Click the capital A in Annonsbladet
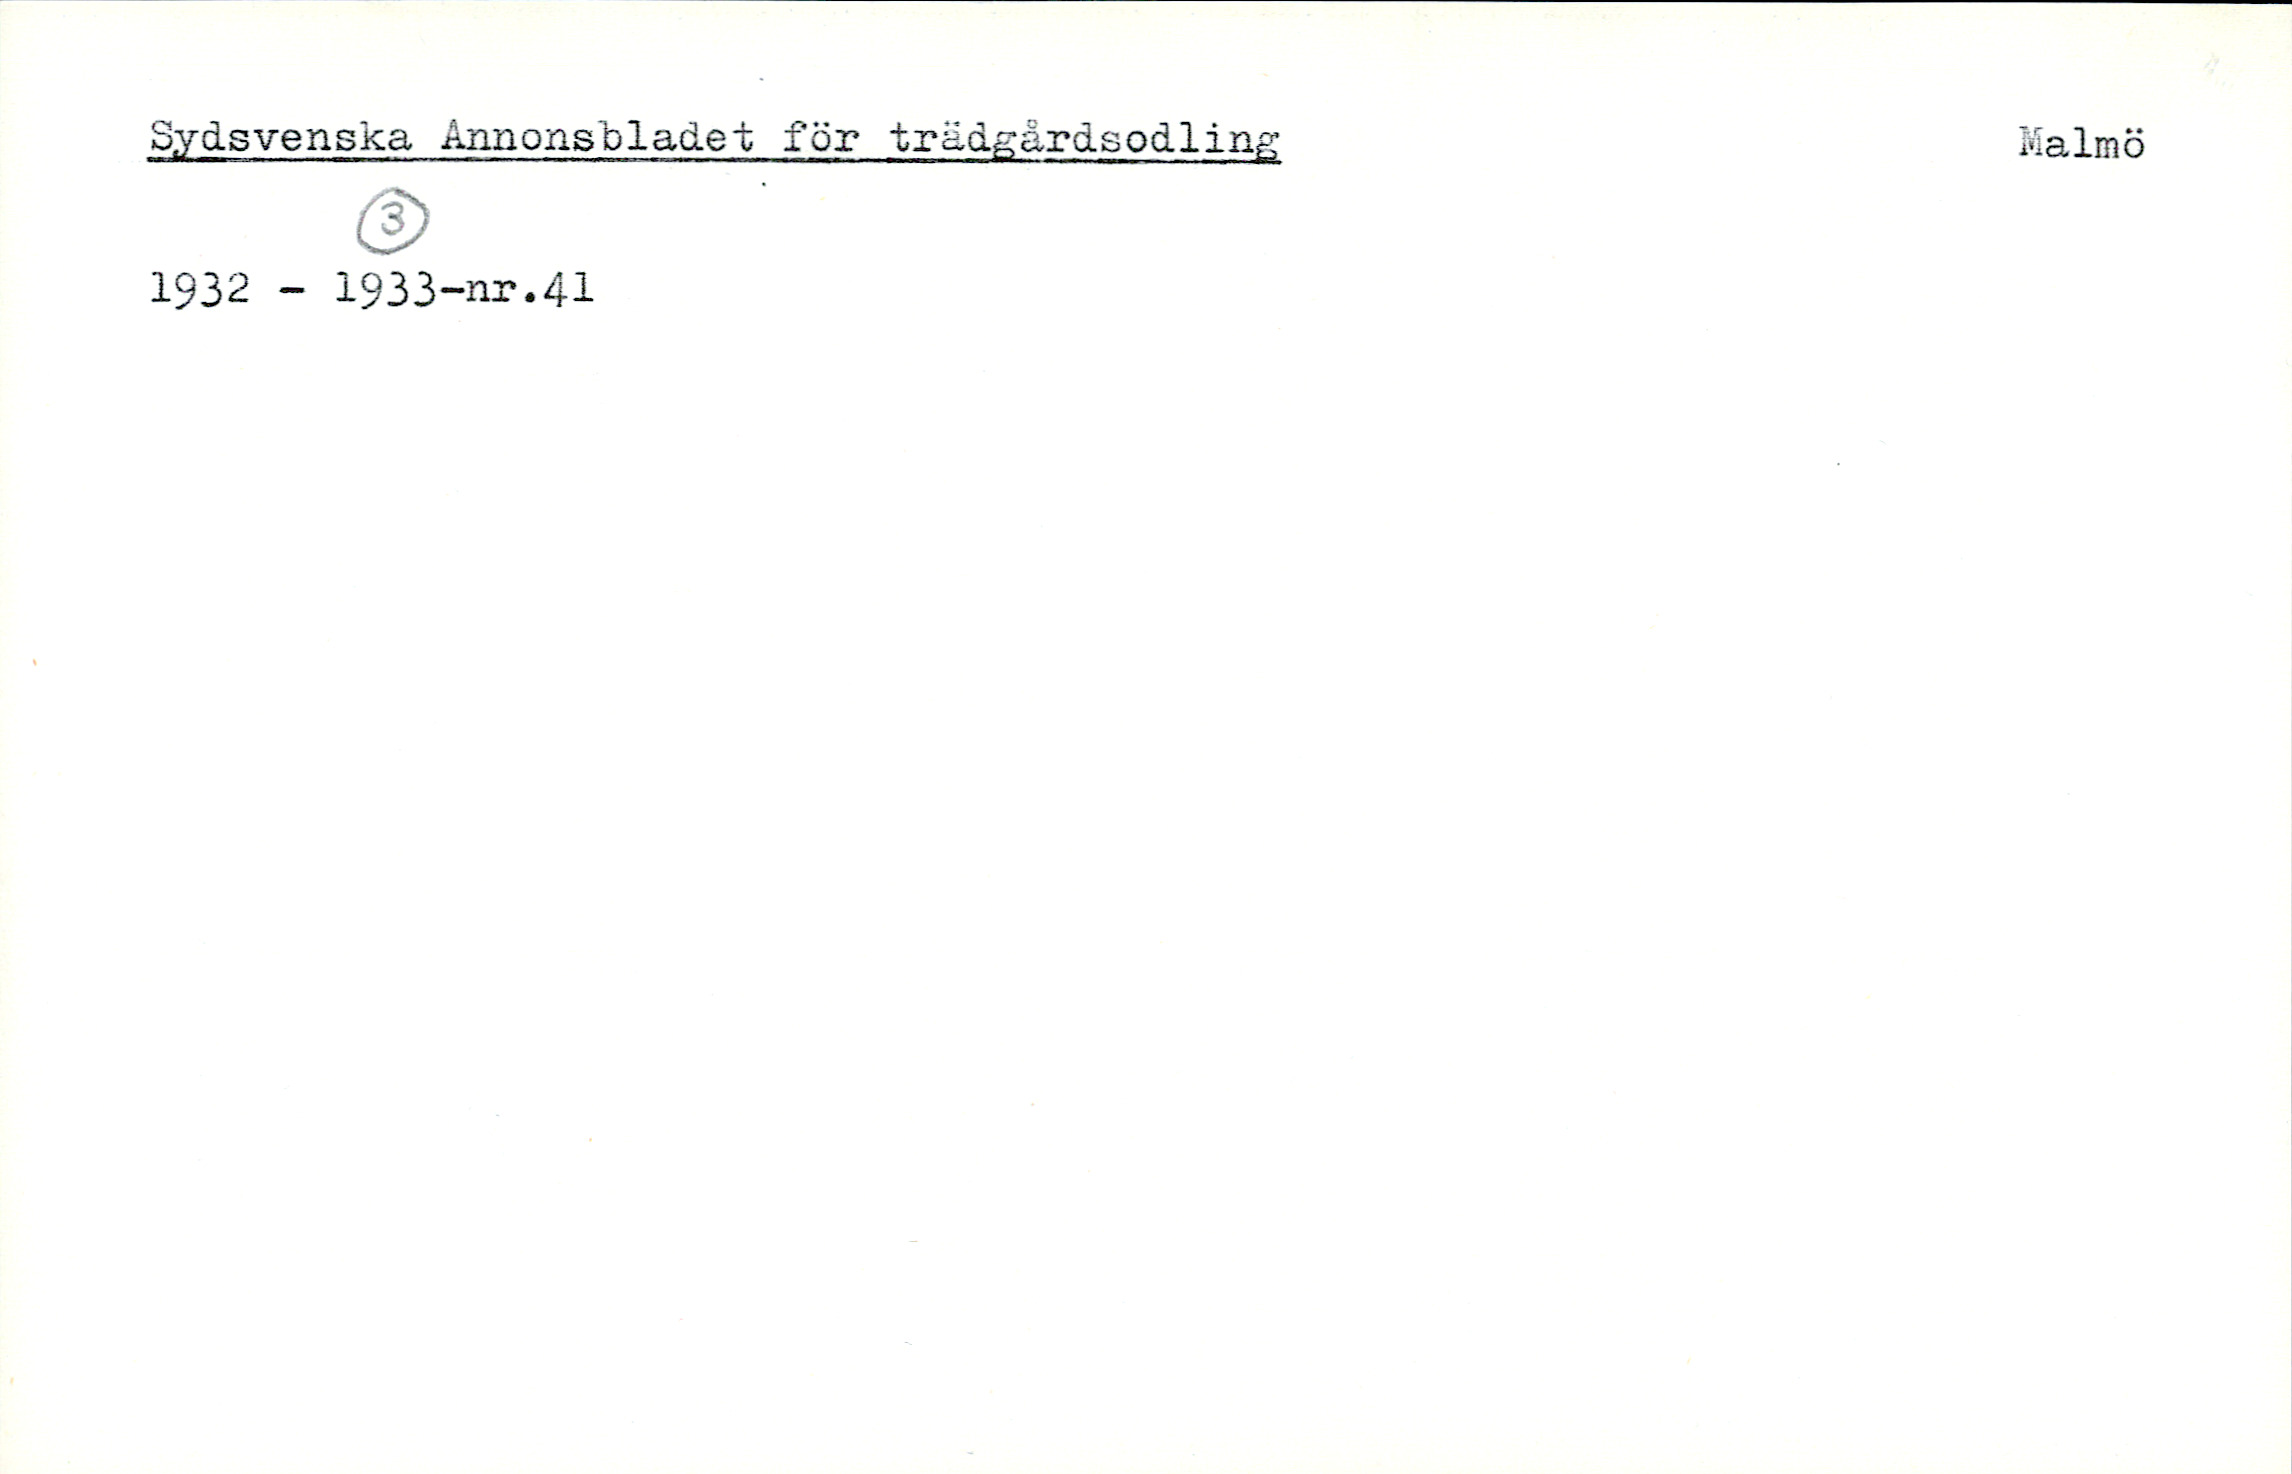This screenshot has width=2292, height=1474. (x=454, y=136)
